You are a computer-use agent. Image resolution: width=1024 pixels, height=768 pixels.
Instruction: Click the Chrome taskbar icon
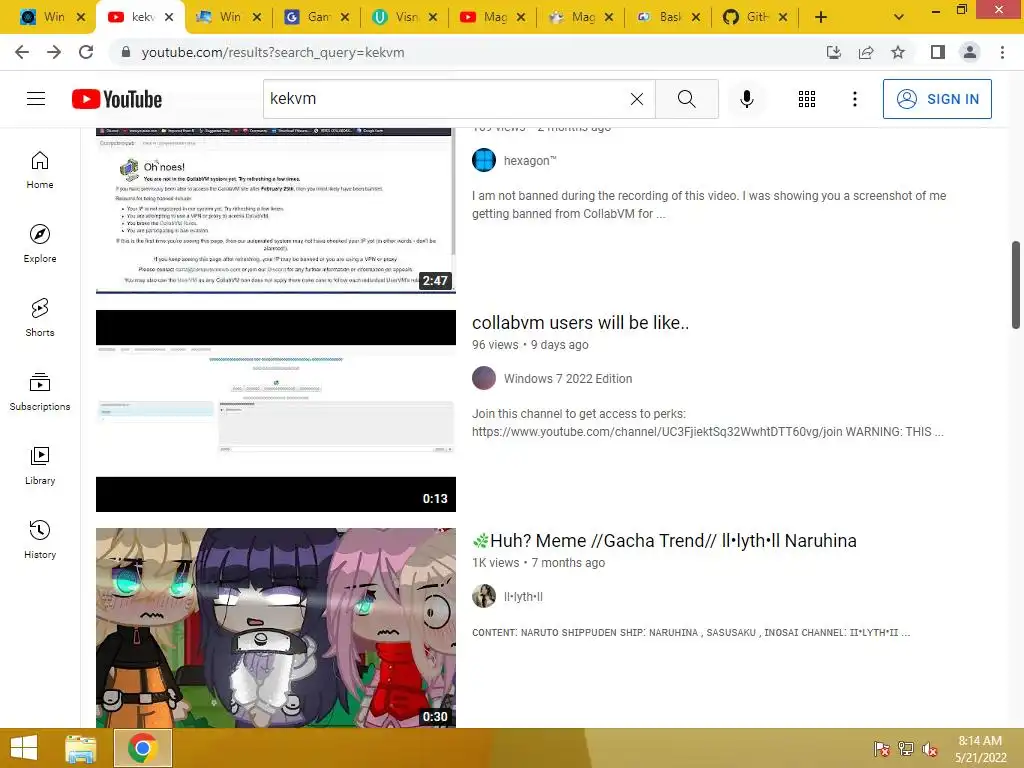pyautogui.click(x=143, y=748)
